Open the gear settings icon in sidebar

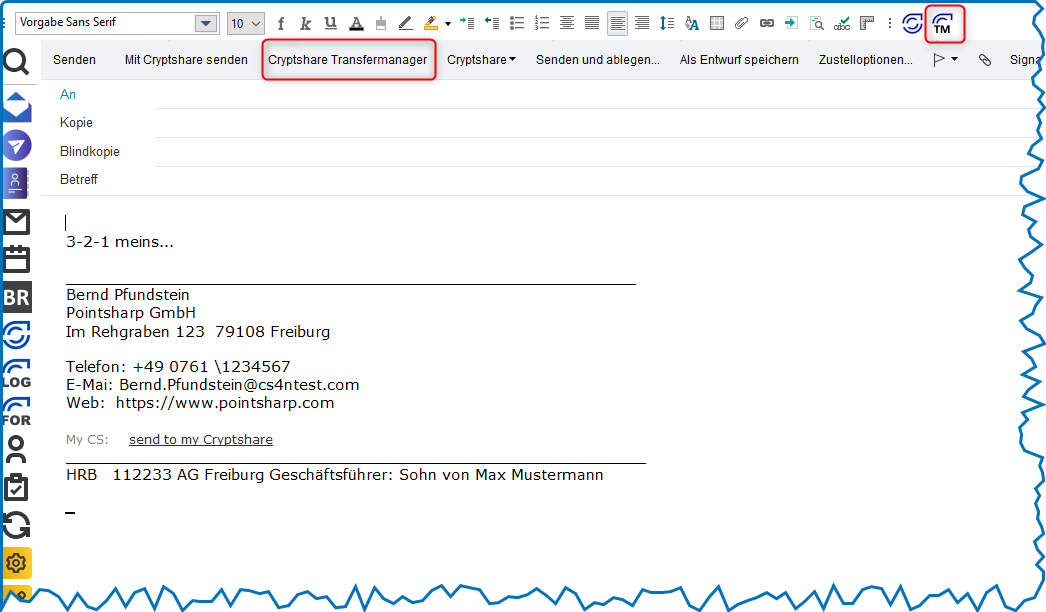16,563
